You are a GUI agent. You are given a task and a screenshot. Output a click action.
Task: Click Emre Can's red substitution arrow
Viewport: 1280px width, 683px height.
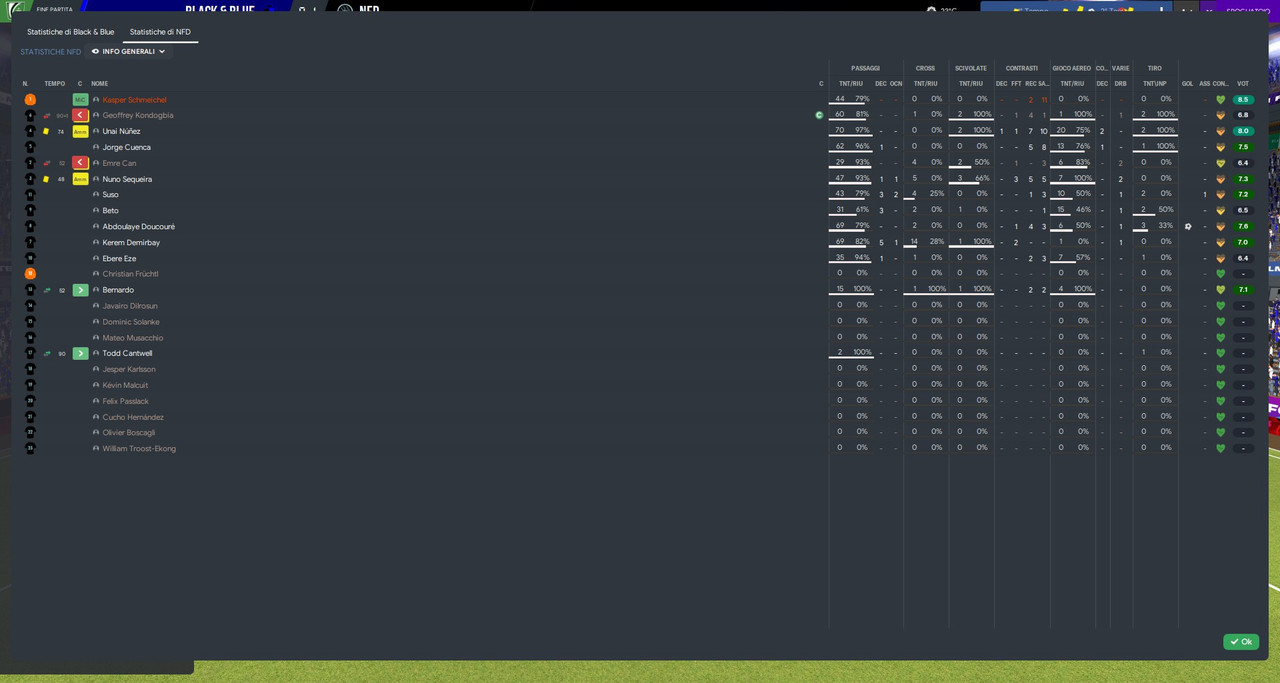[80, 163]
